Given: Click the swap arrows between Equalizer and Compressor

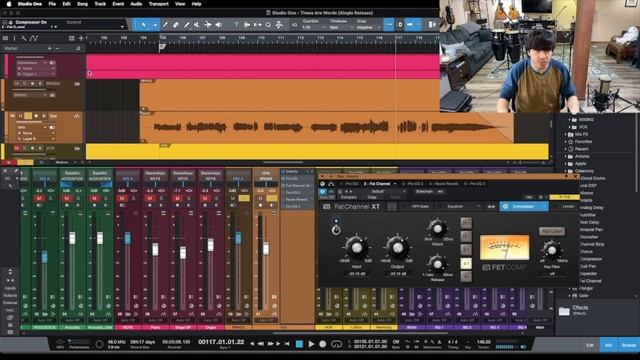Looking at the screenshot, I should (491, 207).
